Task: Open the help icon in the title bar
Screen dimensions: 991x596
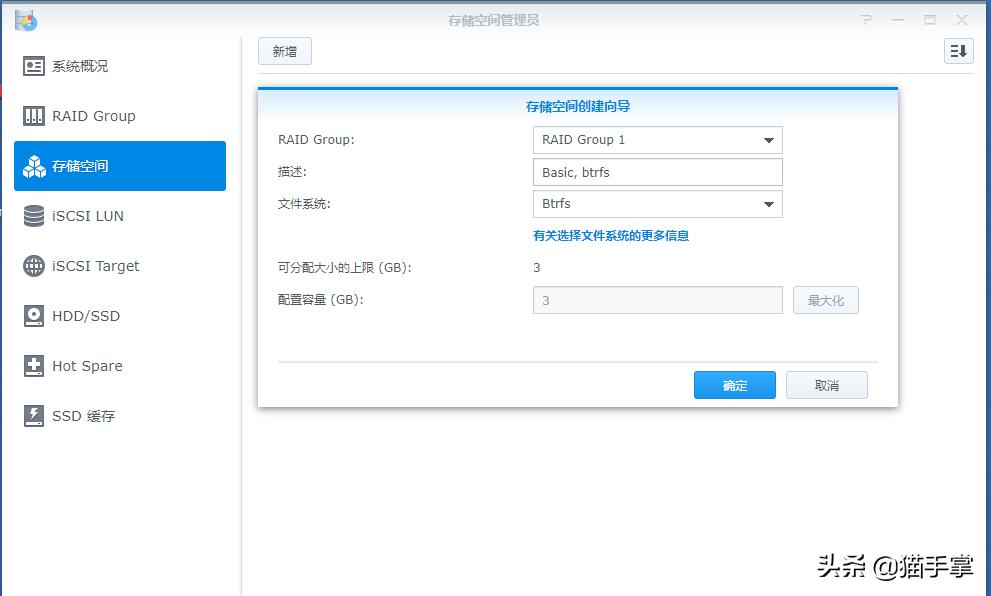Action: coord(864,18)
